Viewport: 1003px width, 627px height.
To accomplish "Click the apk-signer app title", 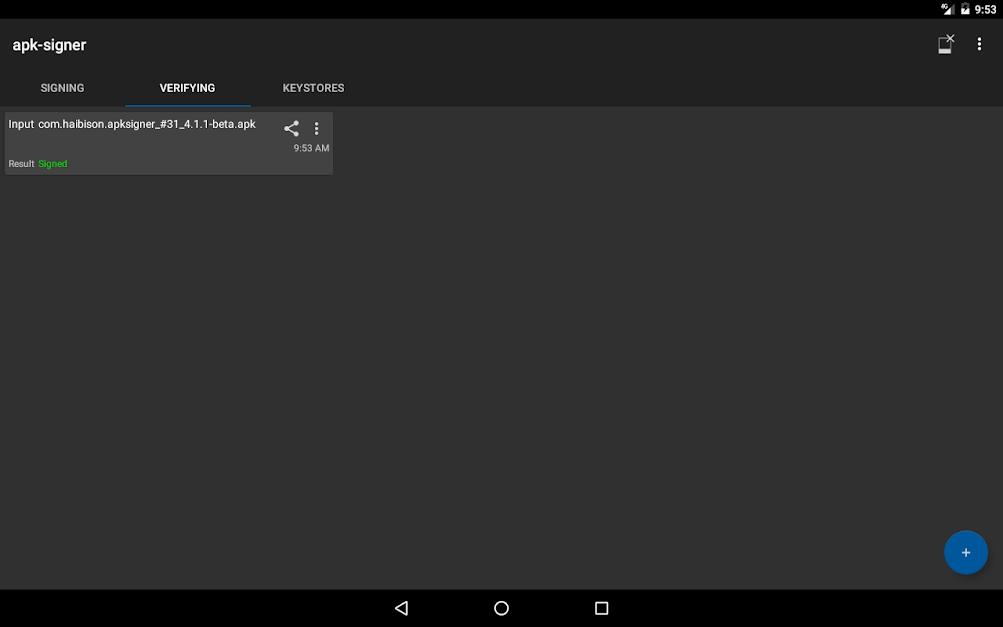I will tap(49, 45).
